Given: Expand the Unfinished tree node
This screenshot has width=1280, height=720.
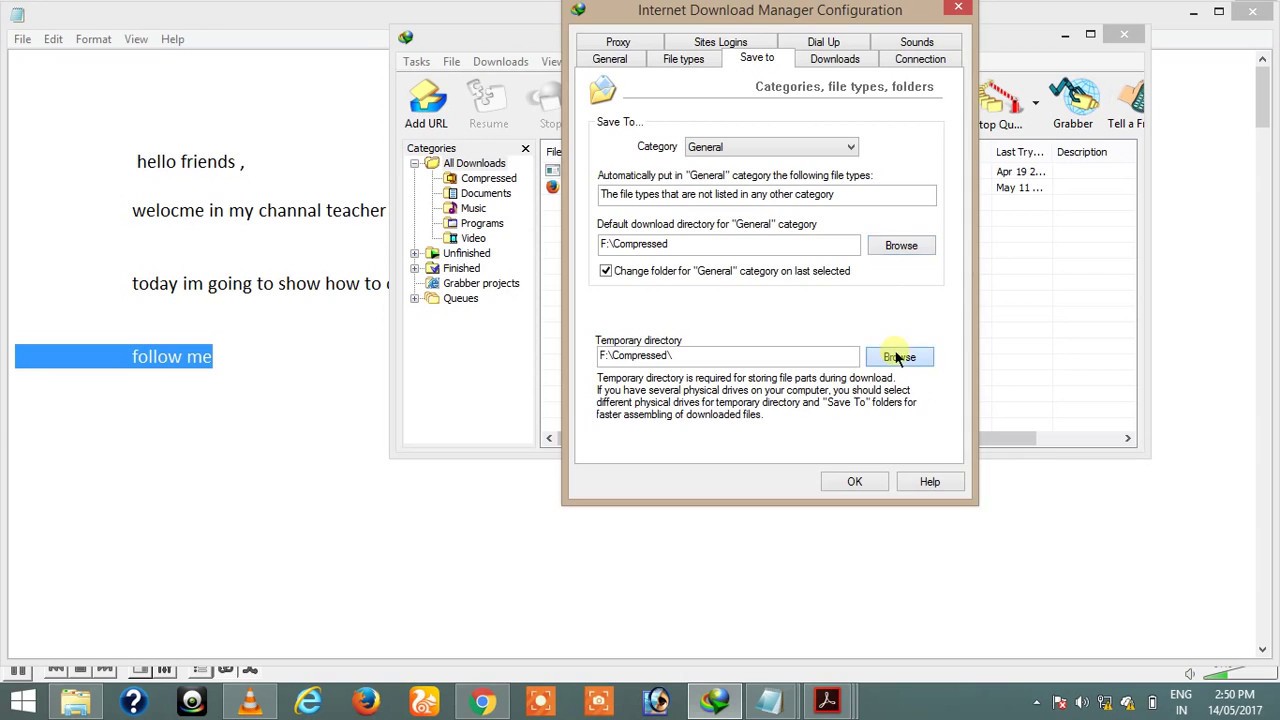Looking at the screenshot, I should [414, 253].
